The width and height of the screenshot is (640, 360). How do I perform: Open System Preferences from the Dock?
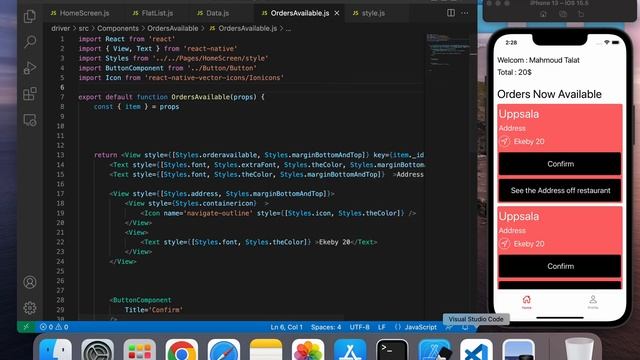pyautogui.click(x=98, y=350)
